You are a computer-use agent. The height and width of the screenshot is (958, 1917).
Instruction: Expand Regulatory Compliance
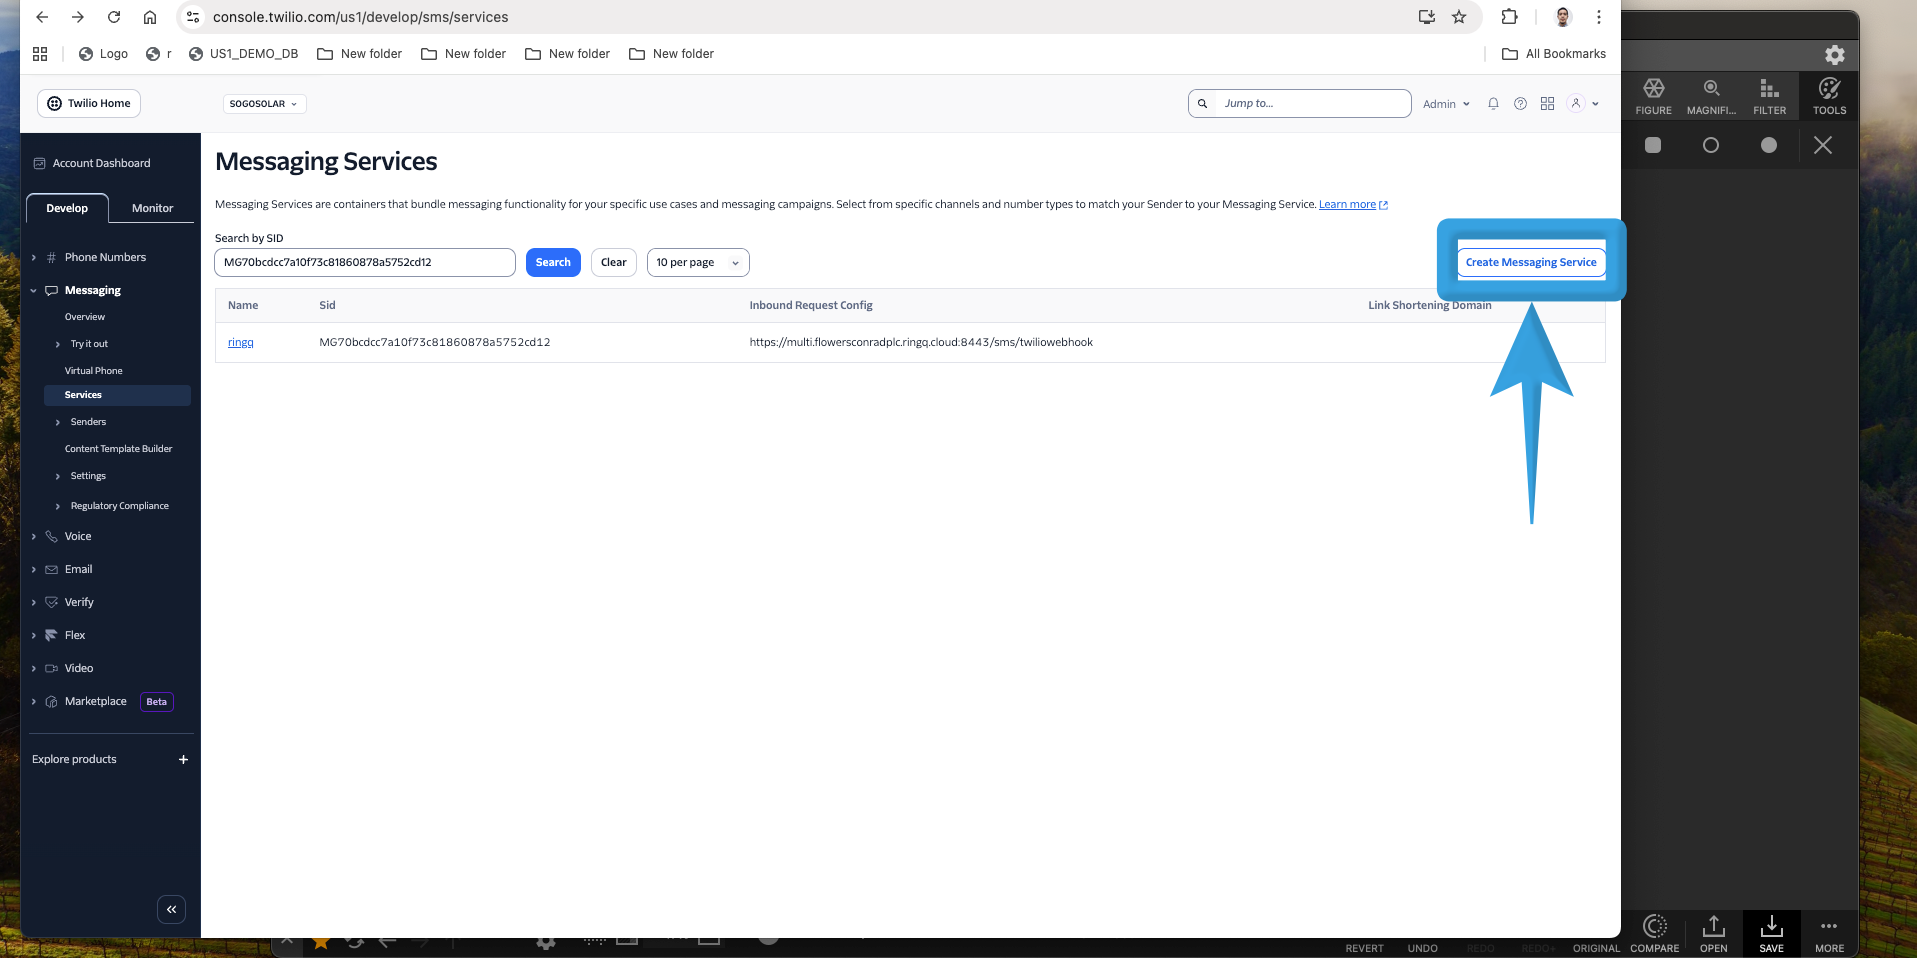58,506
